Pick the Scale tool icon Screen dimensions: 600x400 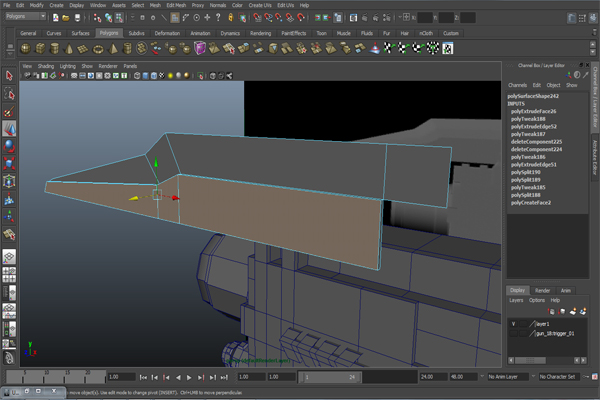click(9, 163)
